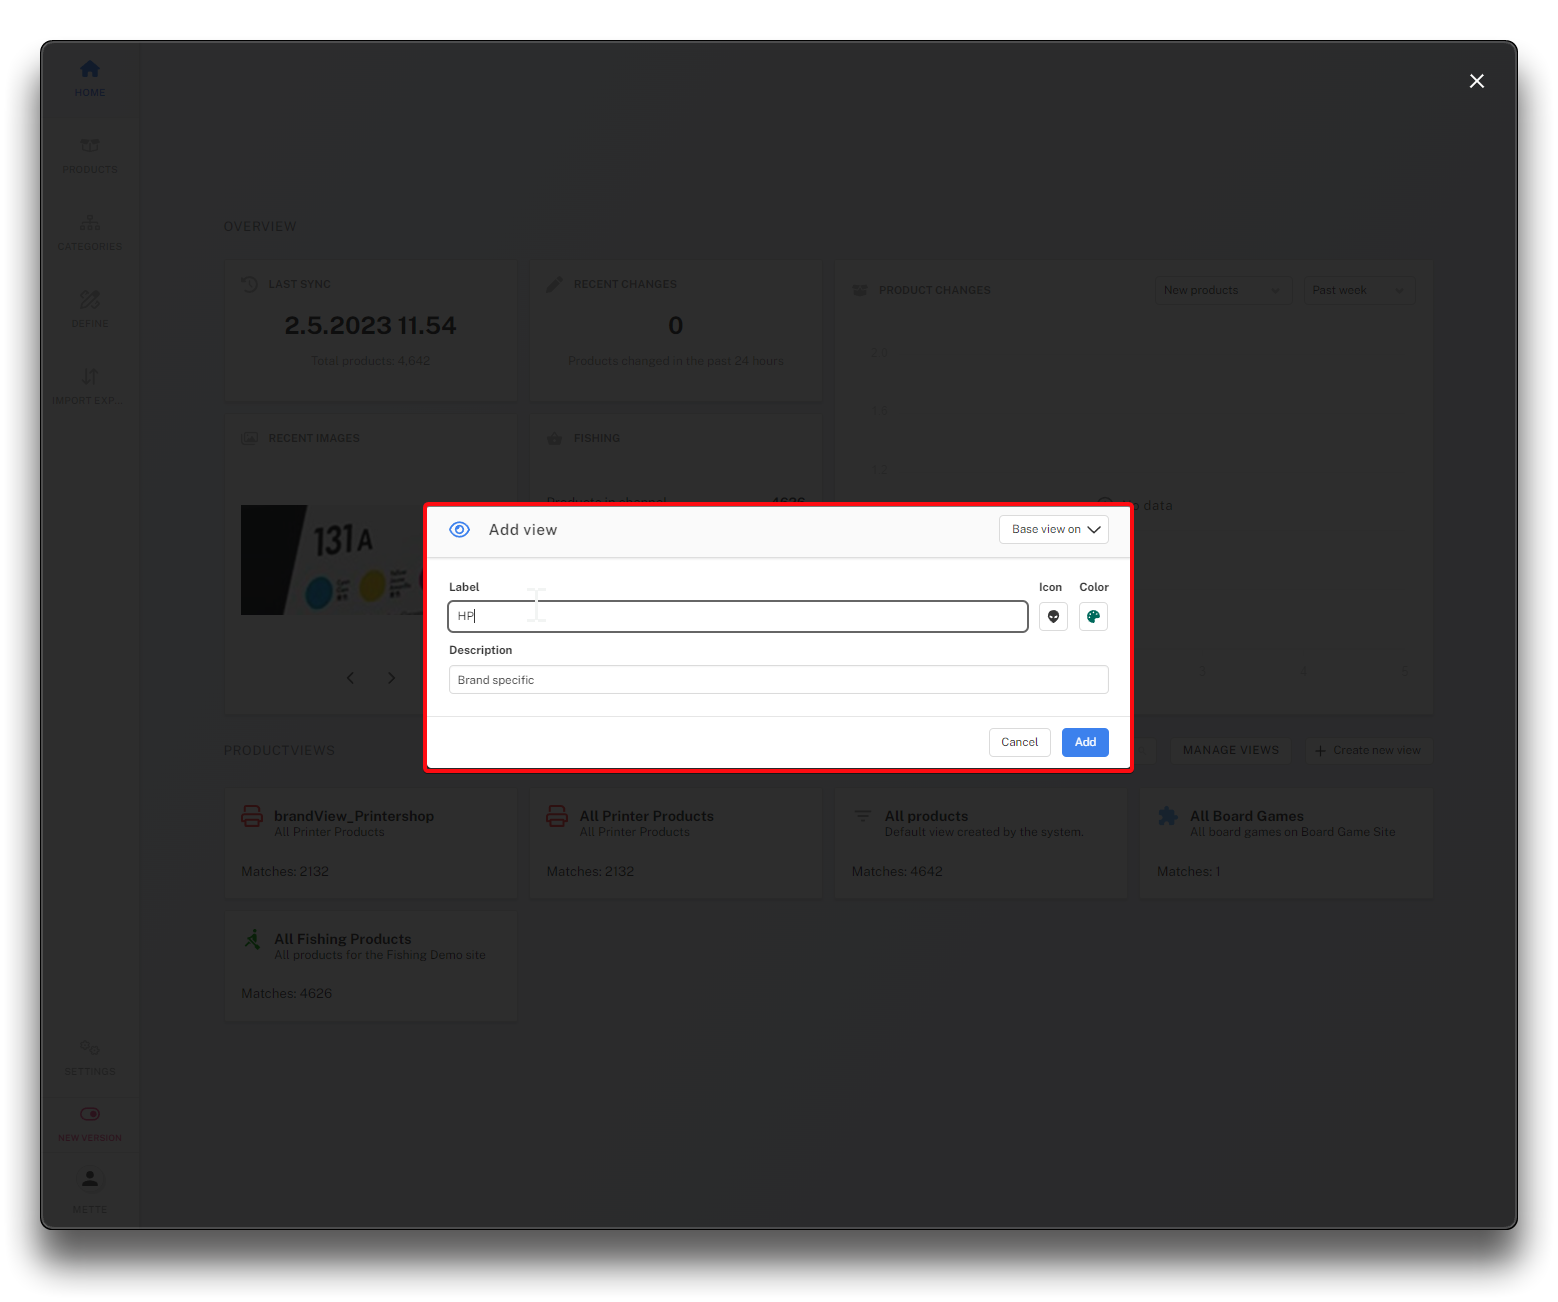This screenshot has height=1302, width=1558.
Task: Open the Products sidebar section
Action: (90, 147)
